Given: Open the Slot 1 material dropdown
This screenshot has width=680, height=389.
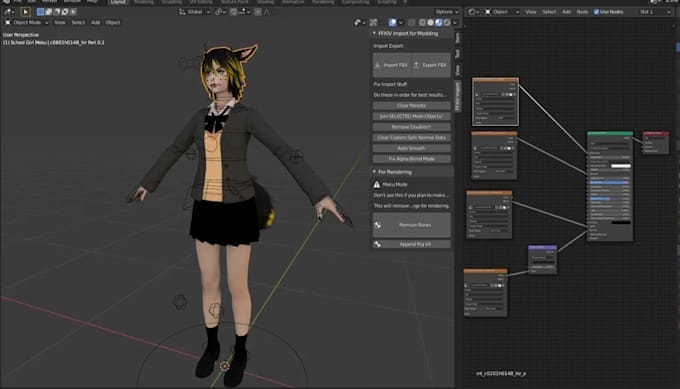Looking at the screenshot, I should [x=654, y=12].
